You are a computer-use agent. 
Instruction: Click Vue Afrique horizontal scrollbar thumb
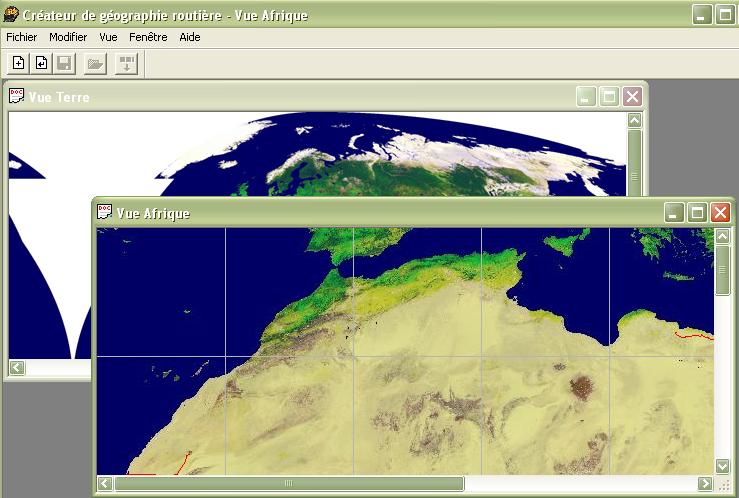point(289,483)
